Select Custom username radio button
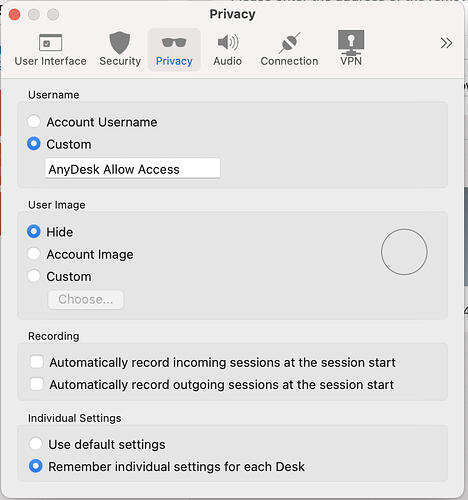Viewport: 468px width, 500px height. [x=34, y=144]
